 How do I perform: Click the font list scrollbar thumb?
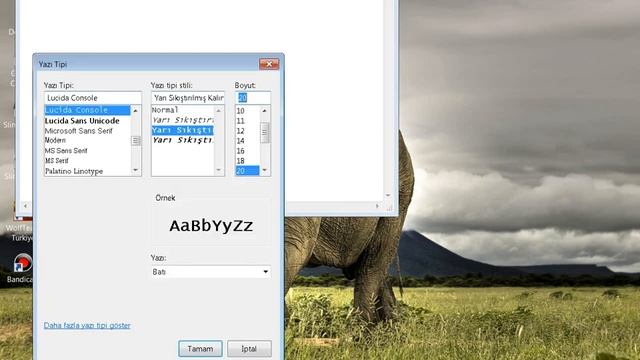click(x=136, y=141)
